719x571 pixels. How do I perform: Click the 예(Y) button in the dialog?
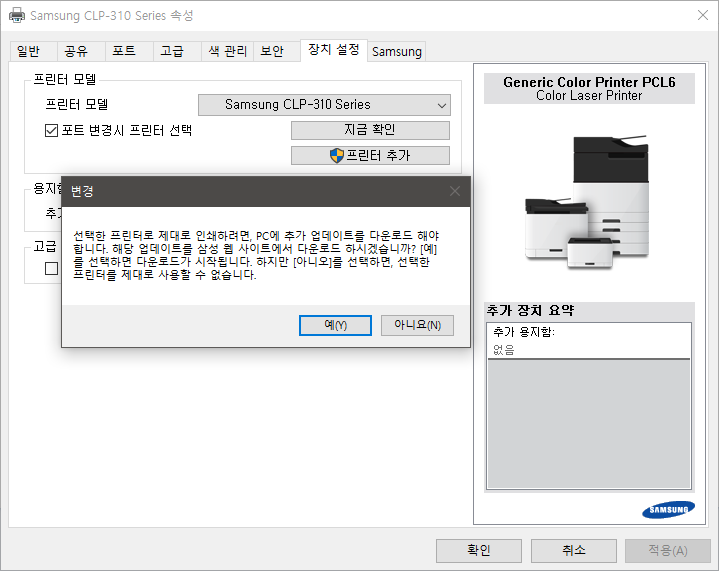click(335, 325)
